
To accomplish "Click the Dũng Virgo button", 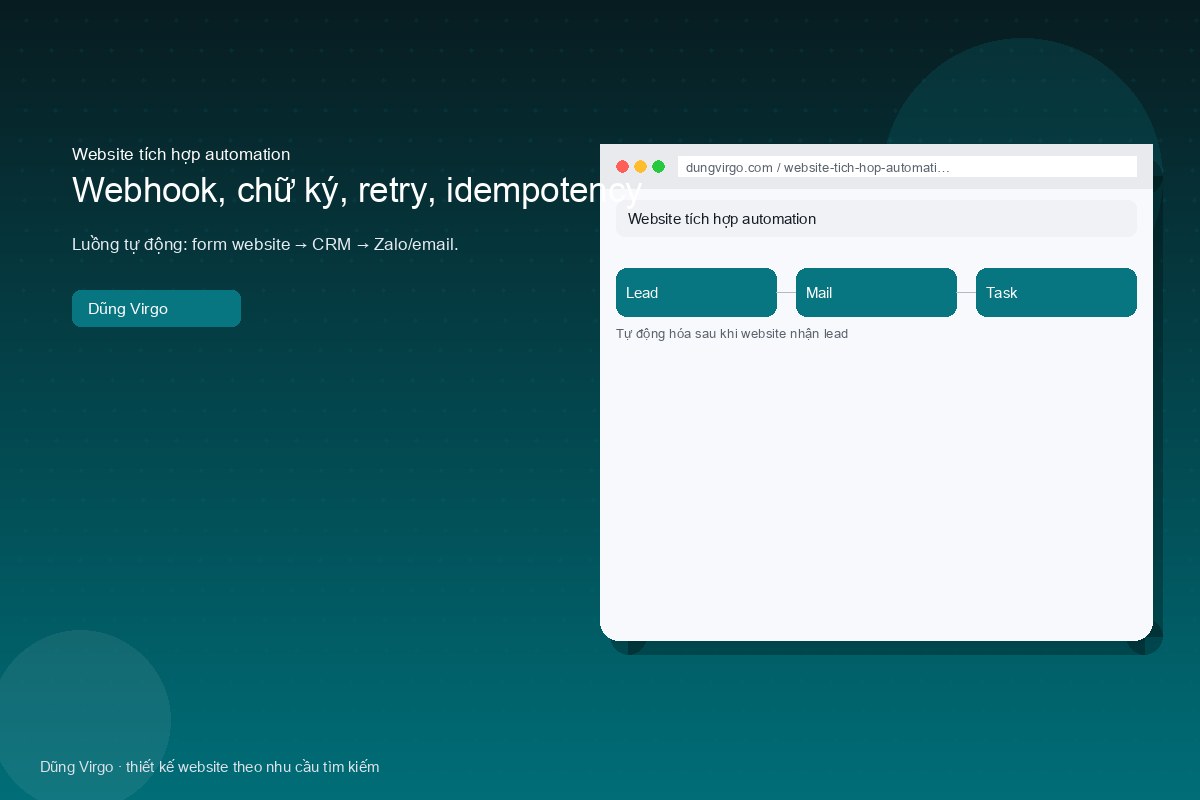I will (156, 308).
